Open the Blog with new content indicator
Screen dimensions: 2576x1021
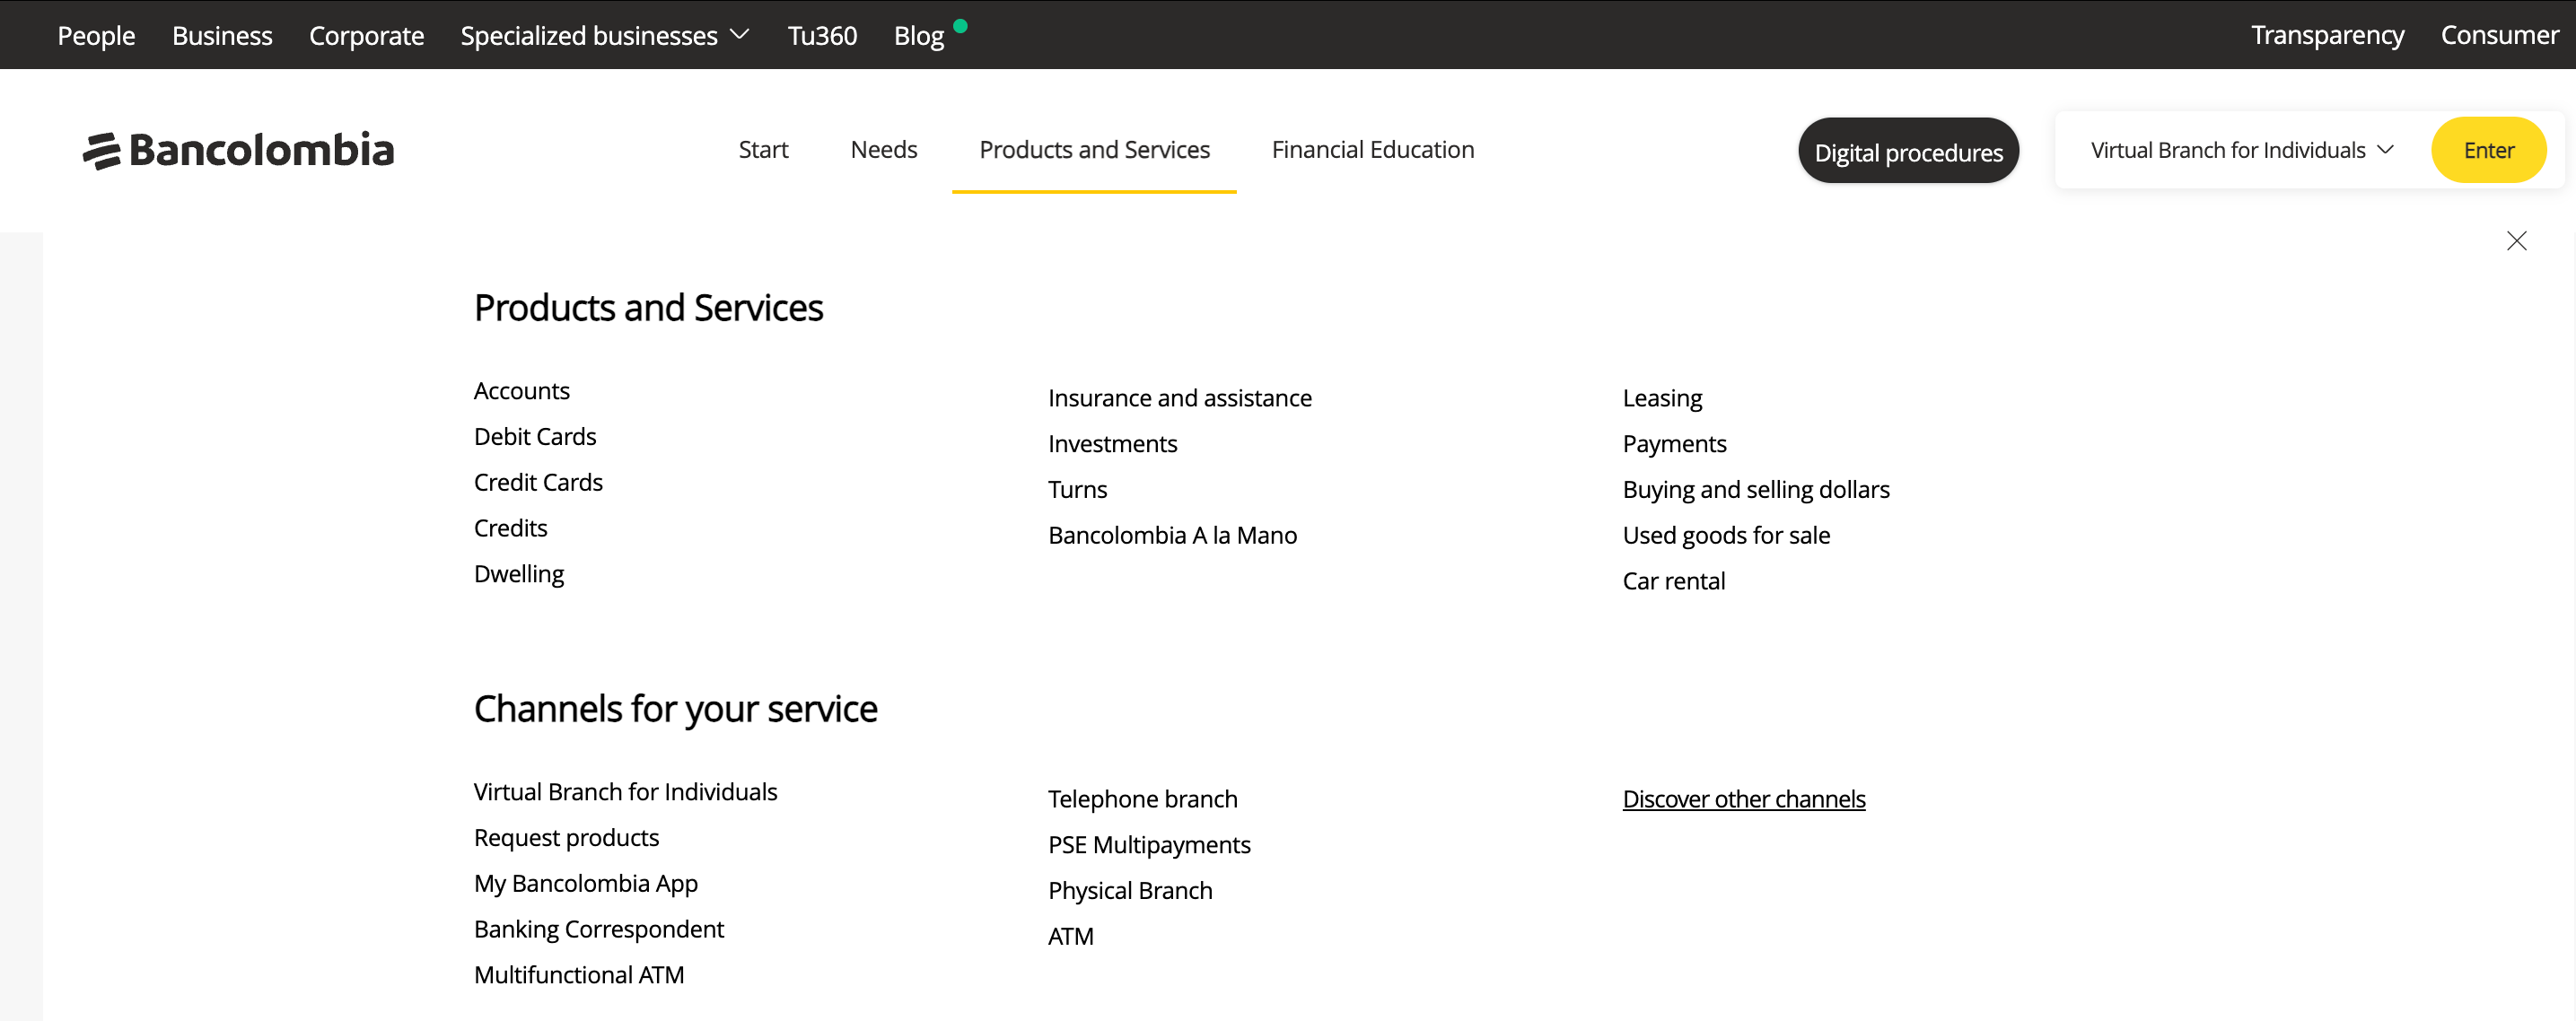918,35
